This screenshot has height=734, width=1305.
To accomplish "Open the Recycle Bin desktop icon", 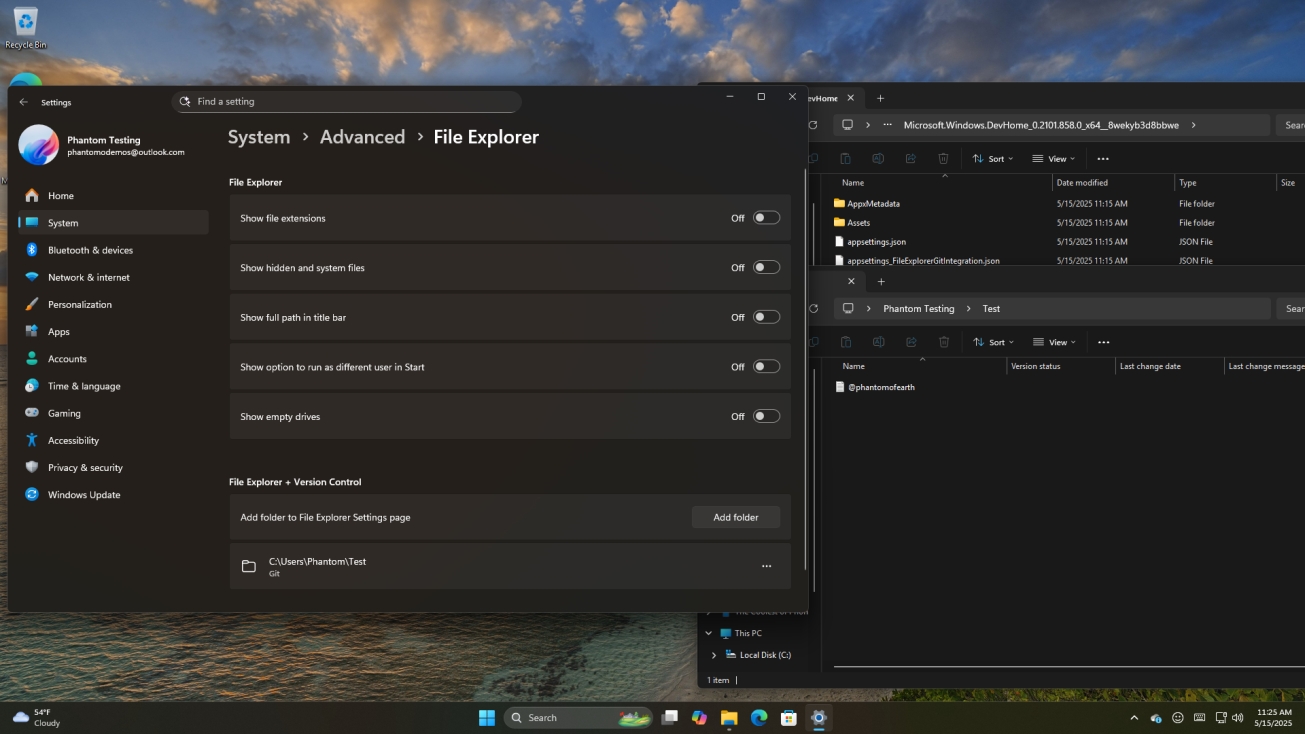I will tap(25, 28).
